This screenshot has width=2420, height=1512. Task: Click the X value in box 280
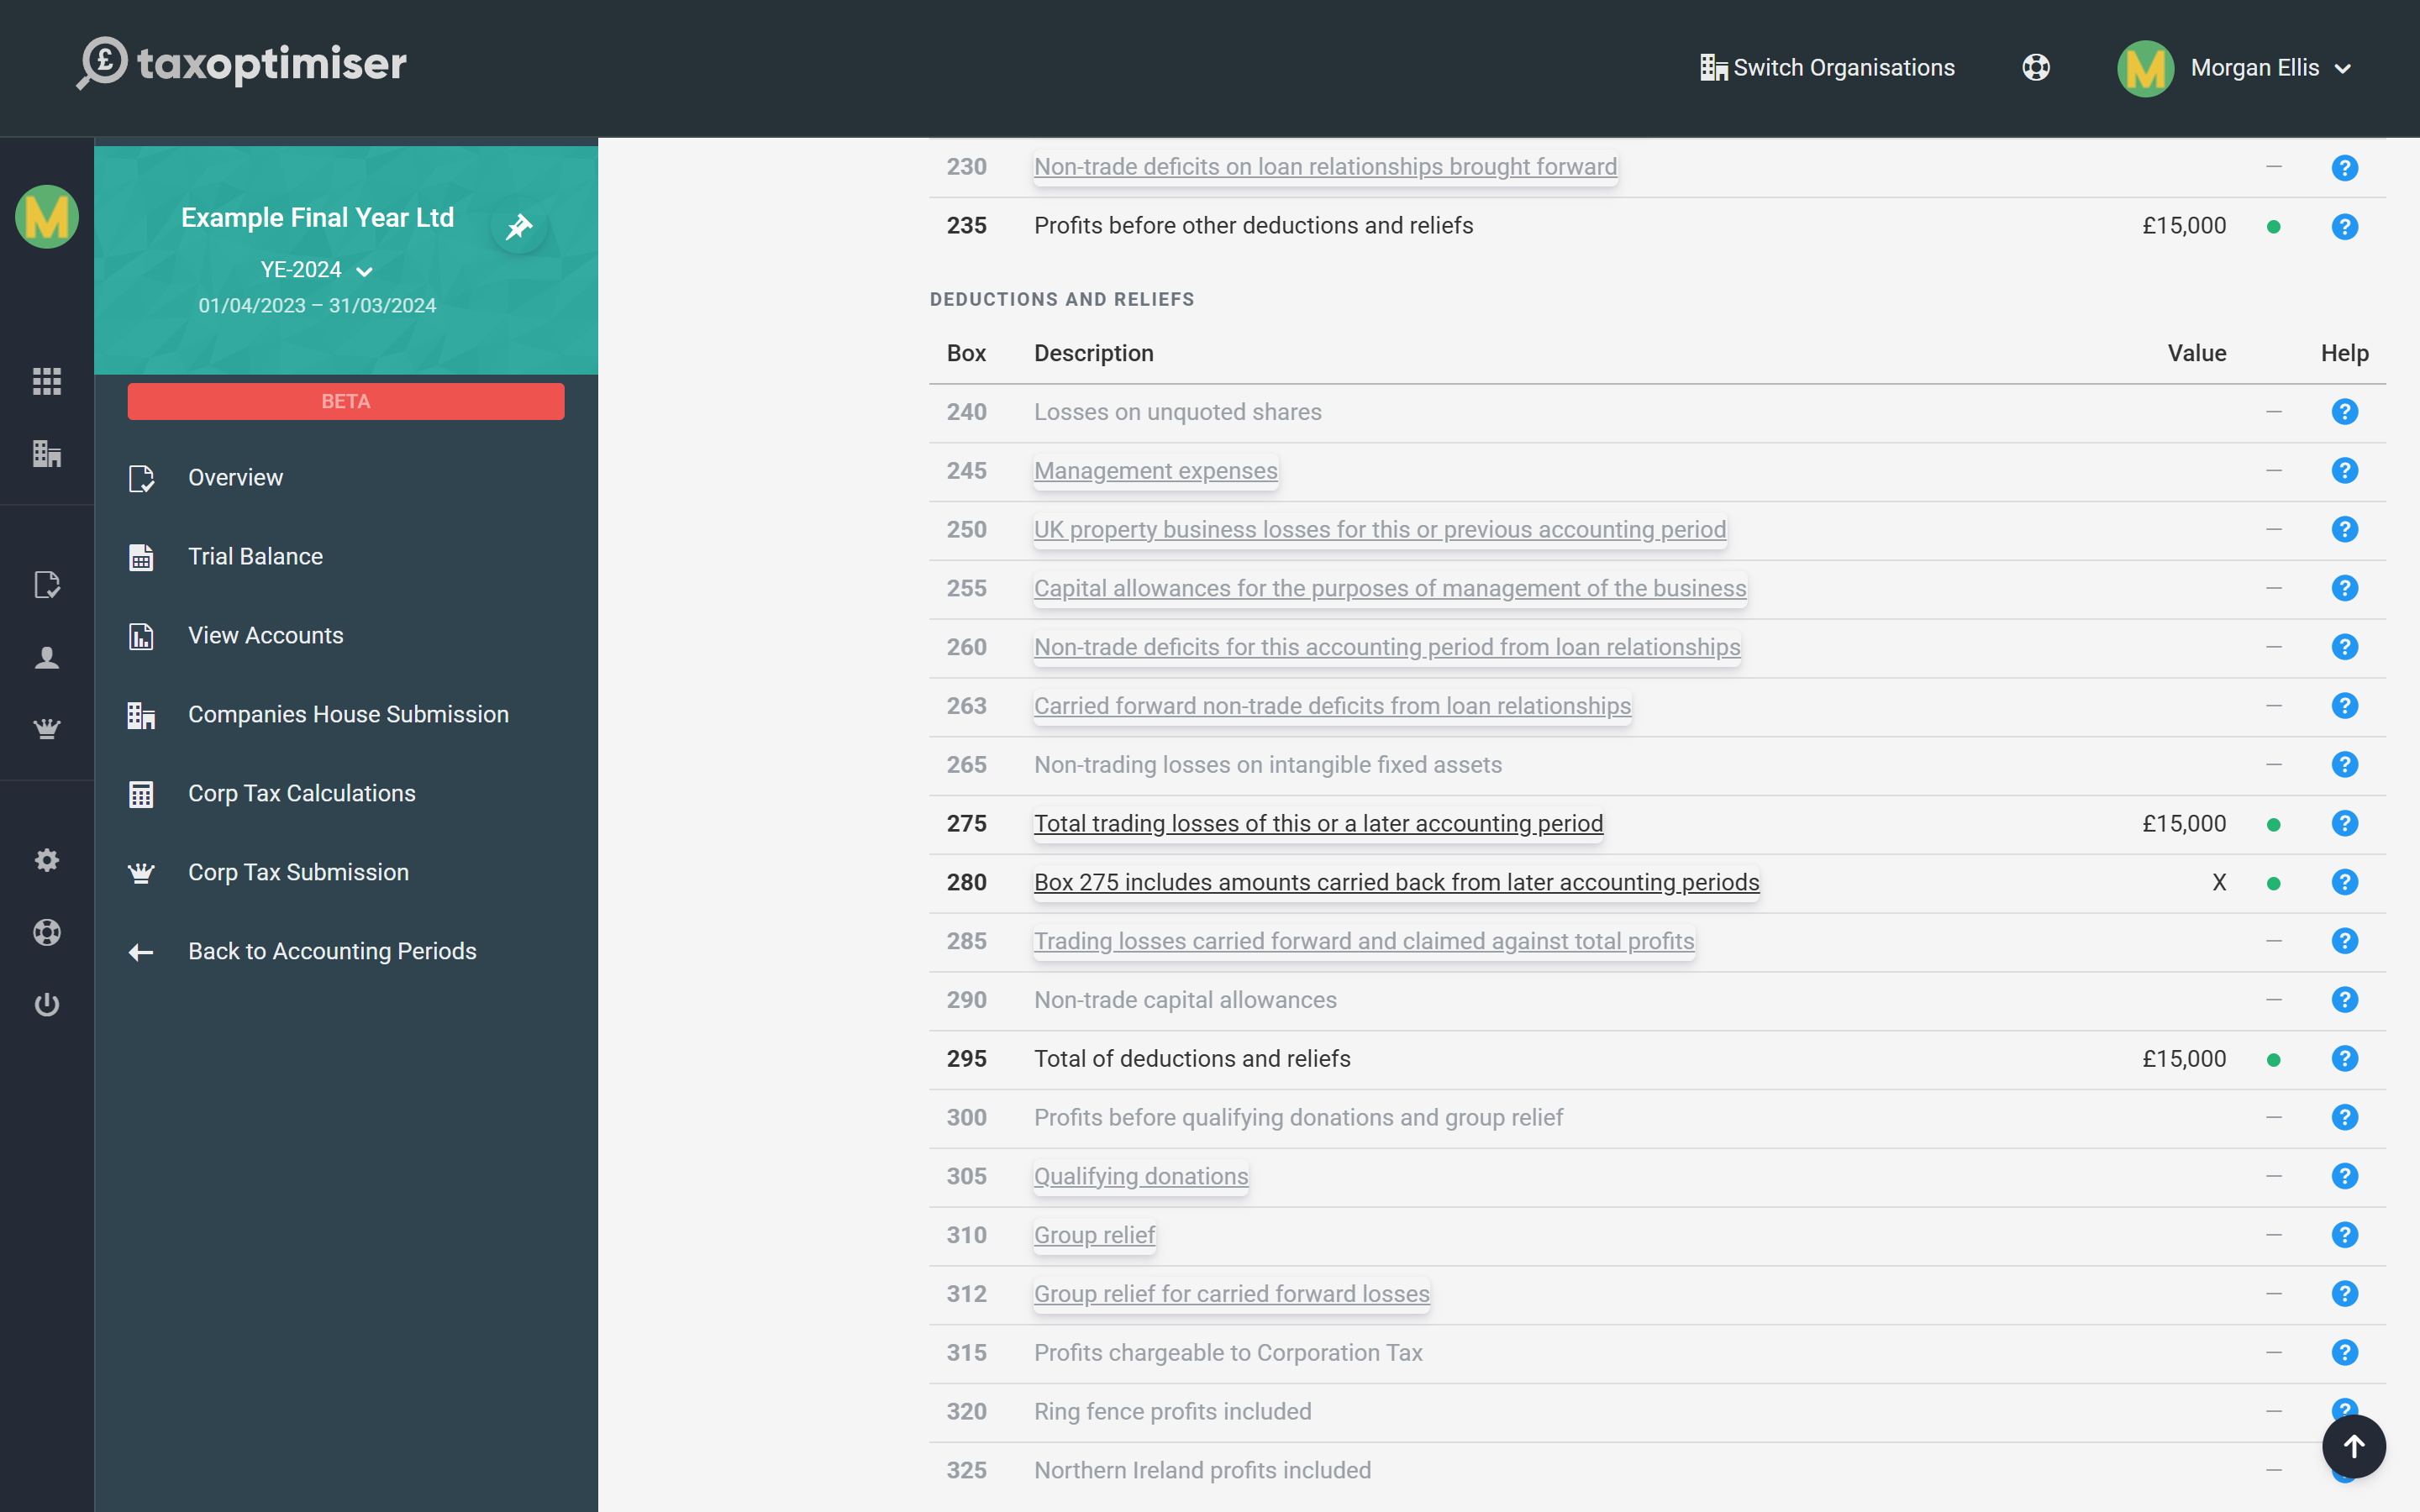[2219, 883]
